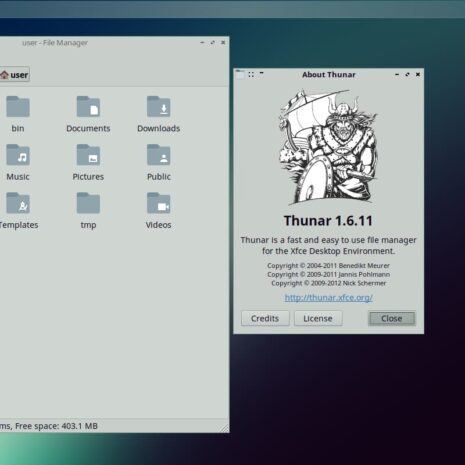
Task: Select the Pictures folder icon
Action: [x=88, y=155]
